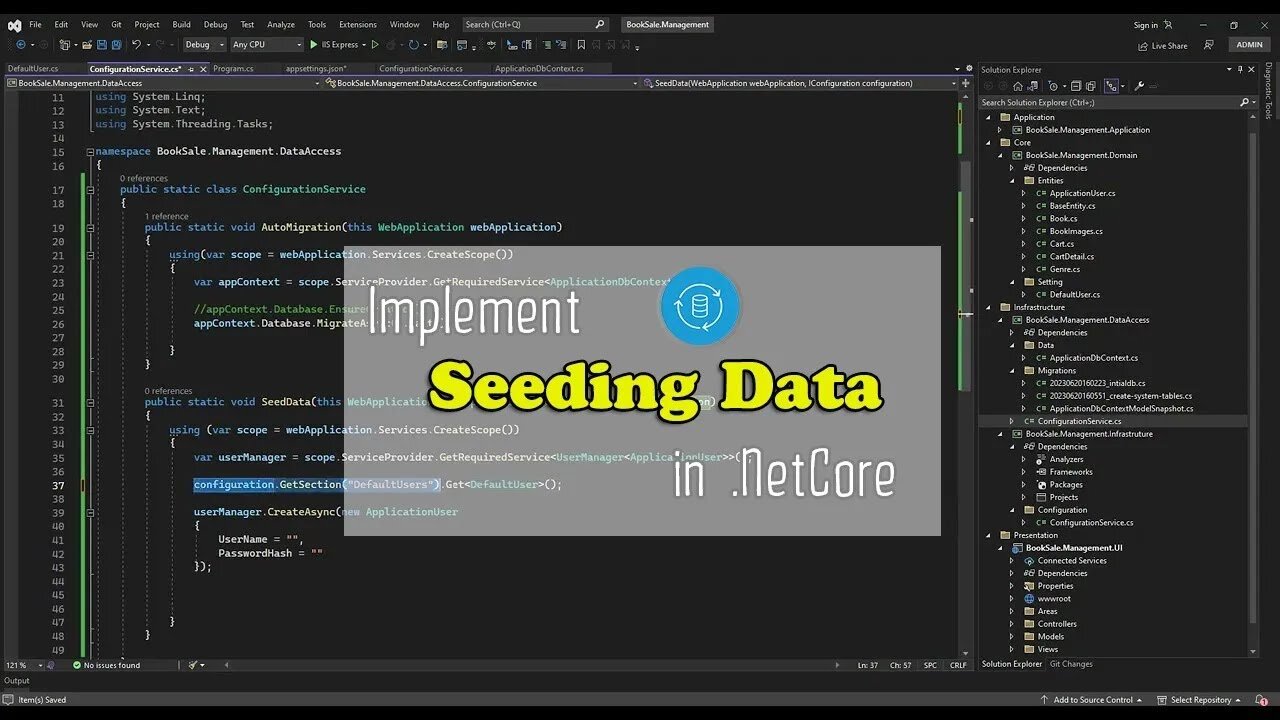The height and width of the screenshot is (720, 1280).
Task: Click the Live Share icon
Action: point(1143,45)
